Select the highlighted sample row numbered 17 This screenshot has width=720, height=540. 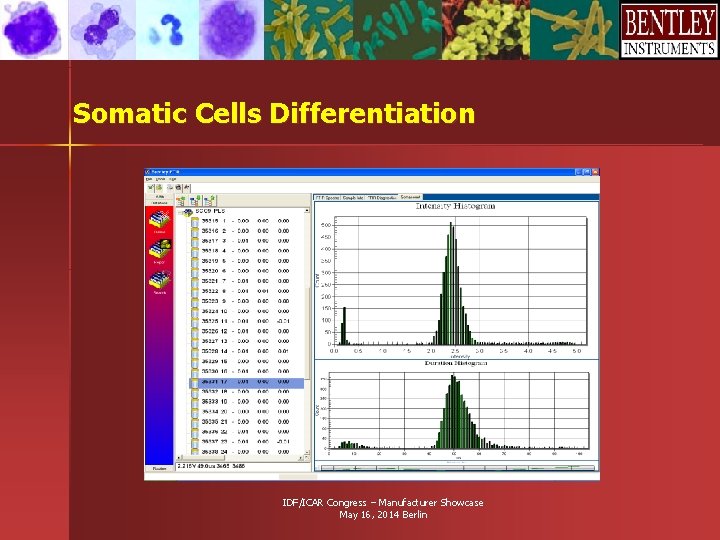click(247, 382)
